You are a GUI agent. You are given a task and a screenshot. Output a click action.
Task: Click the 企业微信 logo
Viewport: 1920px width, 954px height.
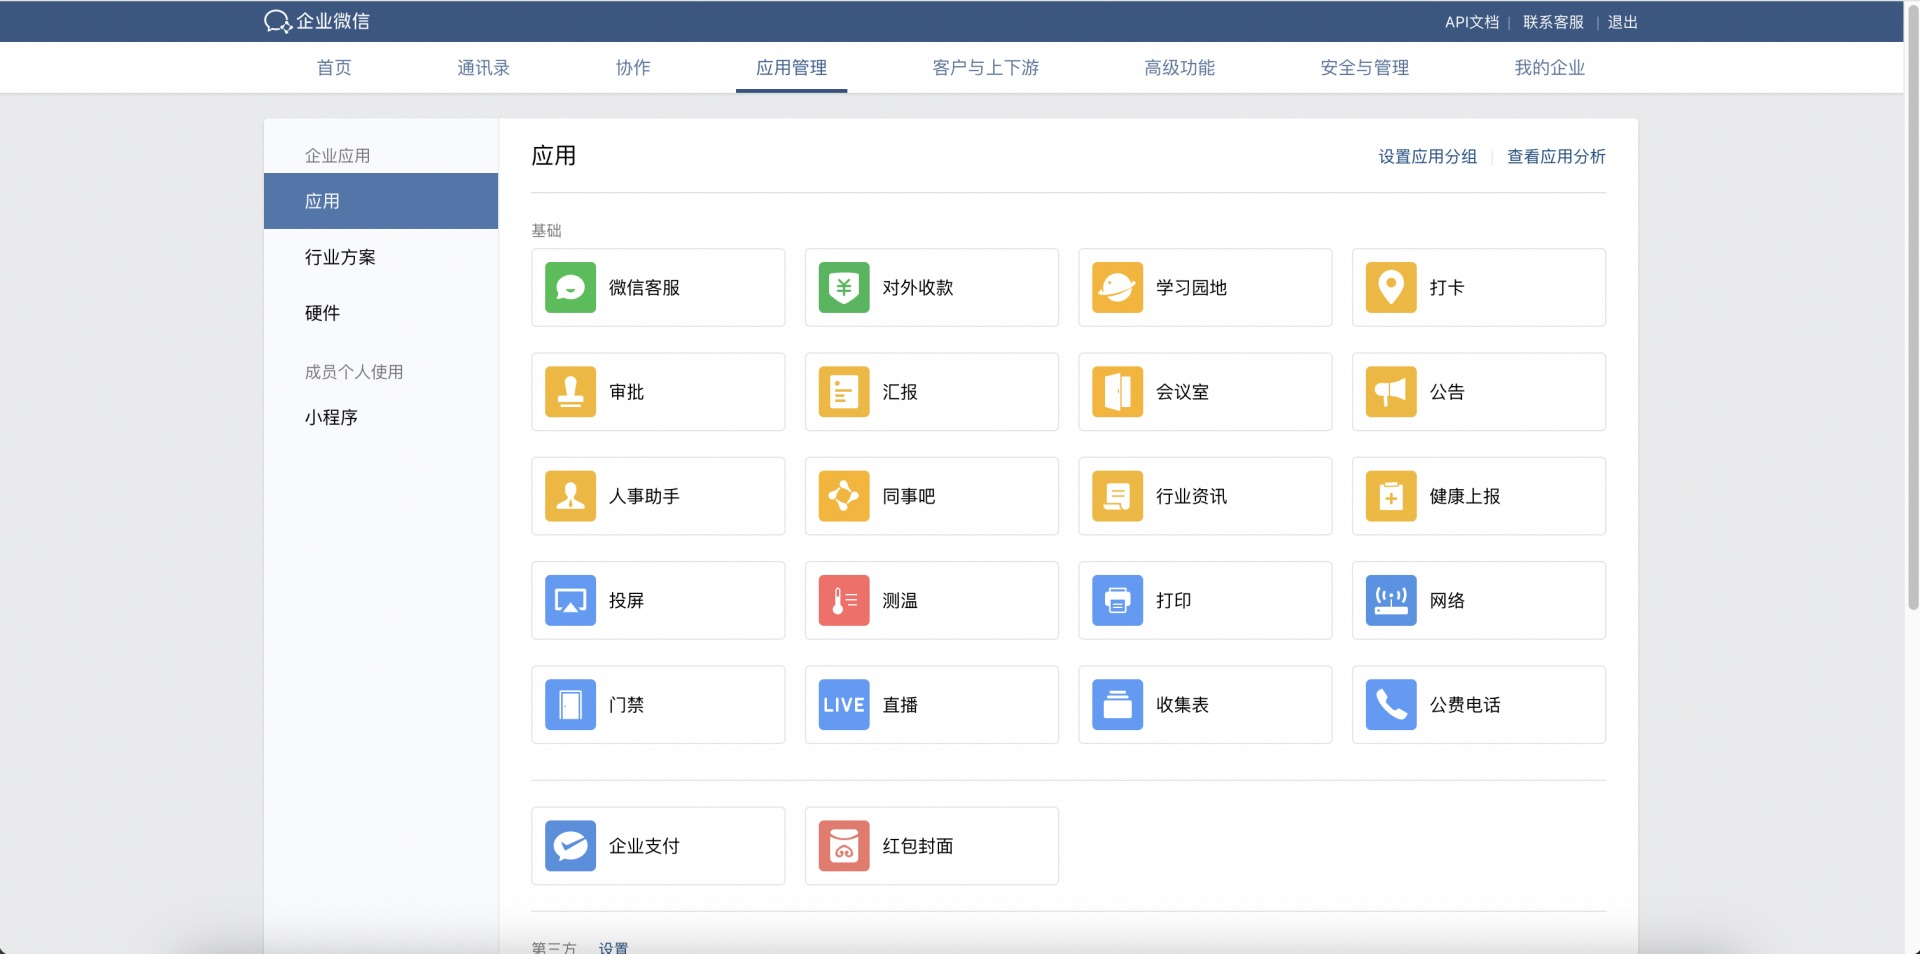(x=317, y=21)
